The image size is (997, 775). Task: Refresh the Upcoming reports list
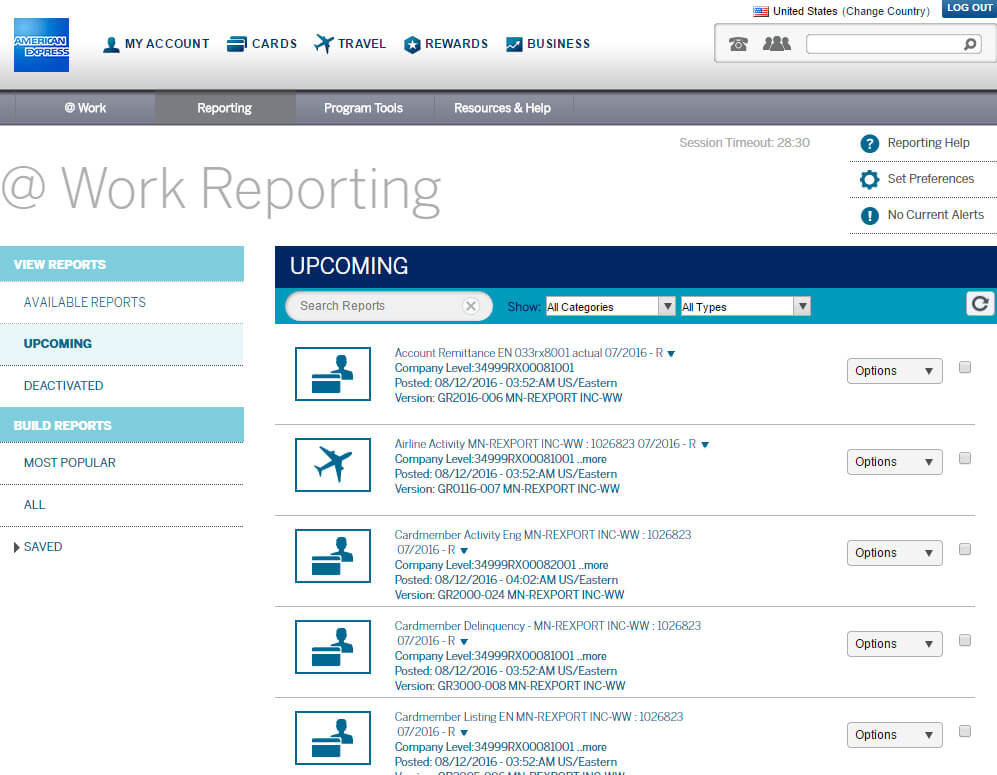click(980, 303)
